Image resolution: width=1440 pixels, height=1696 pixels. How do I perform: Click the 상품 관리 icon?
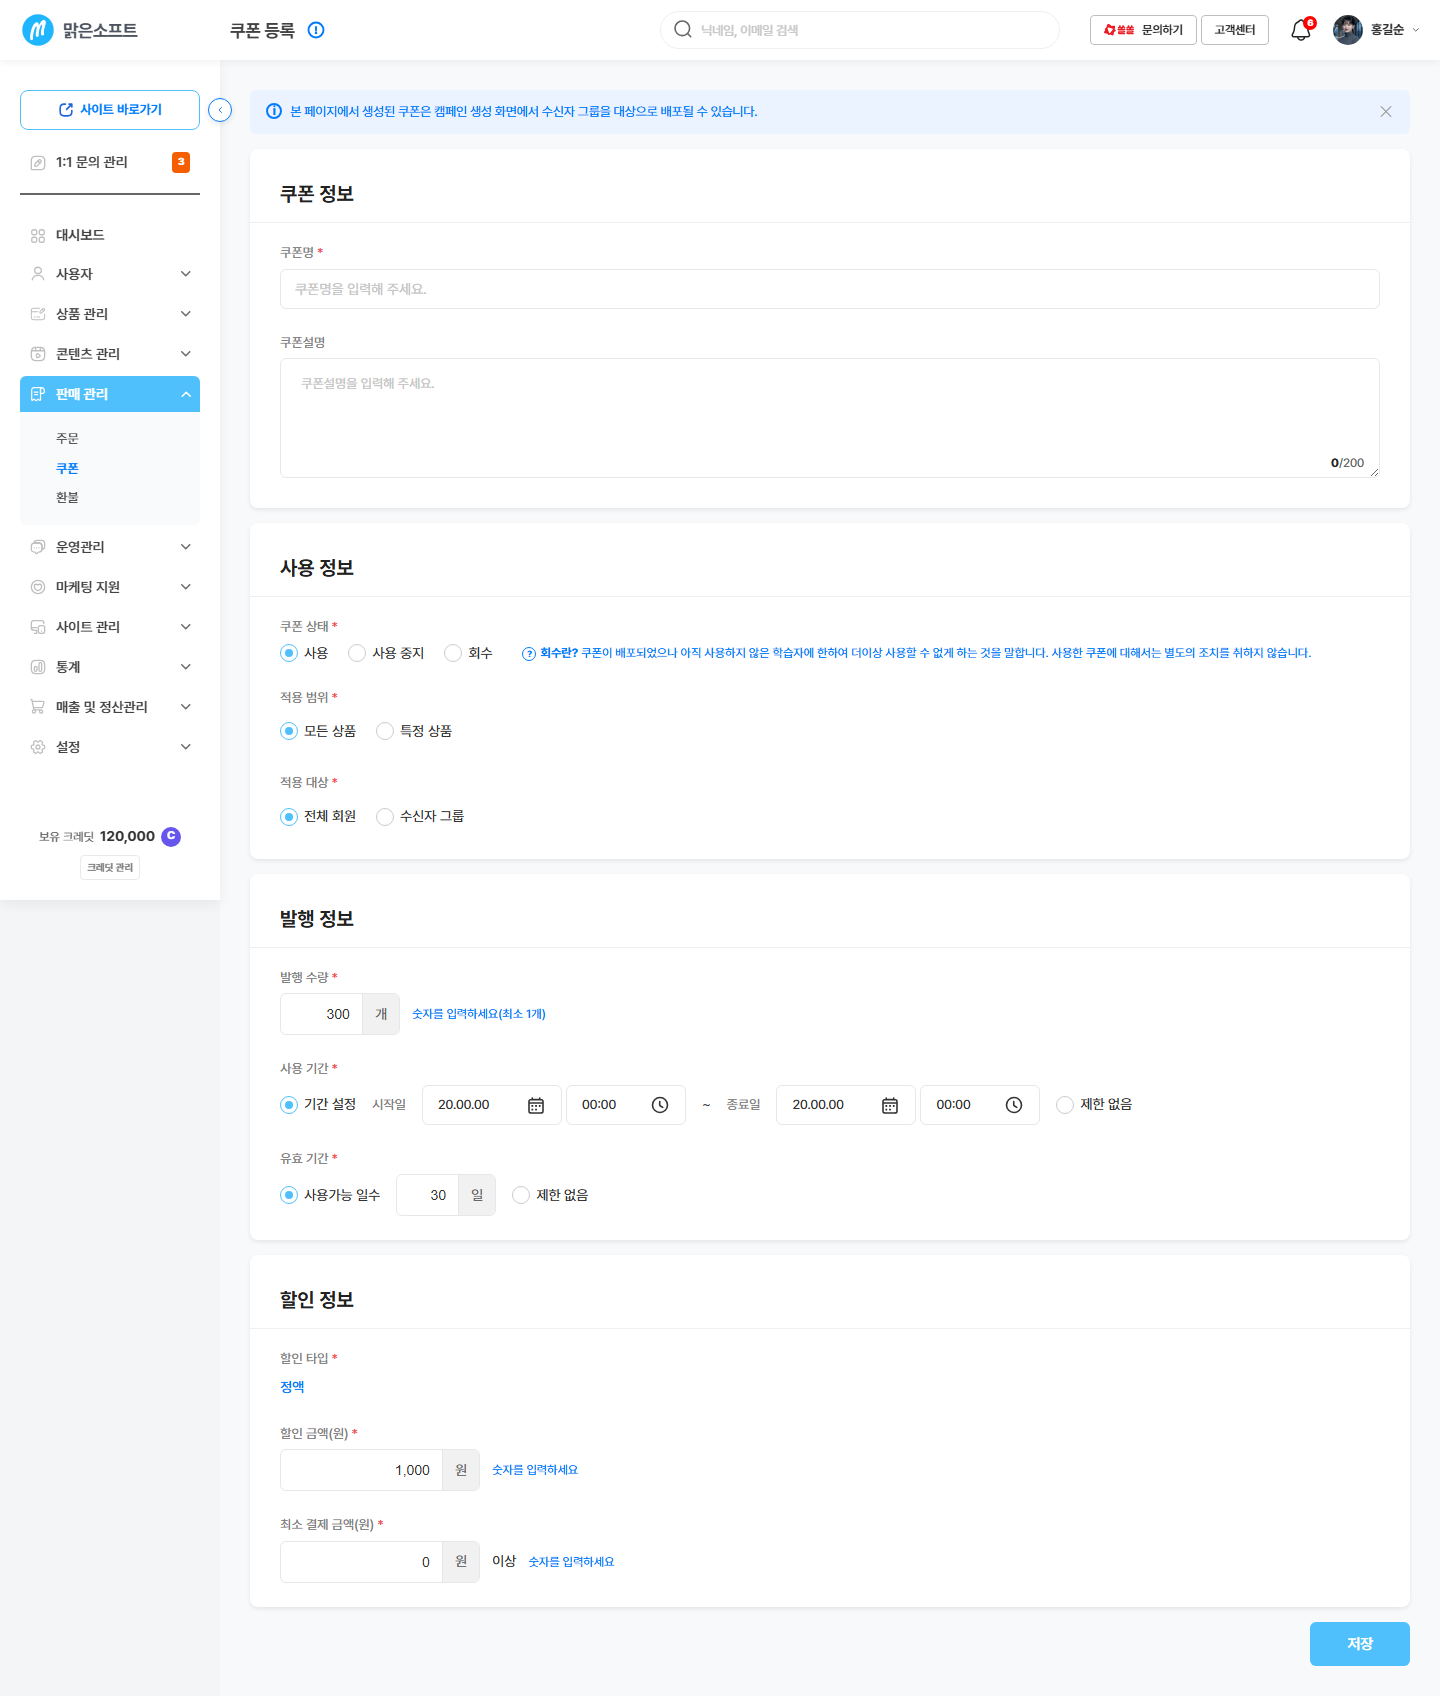click(x=38, y=314)
